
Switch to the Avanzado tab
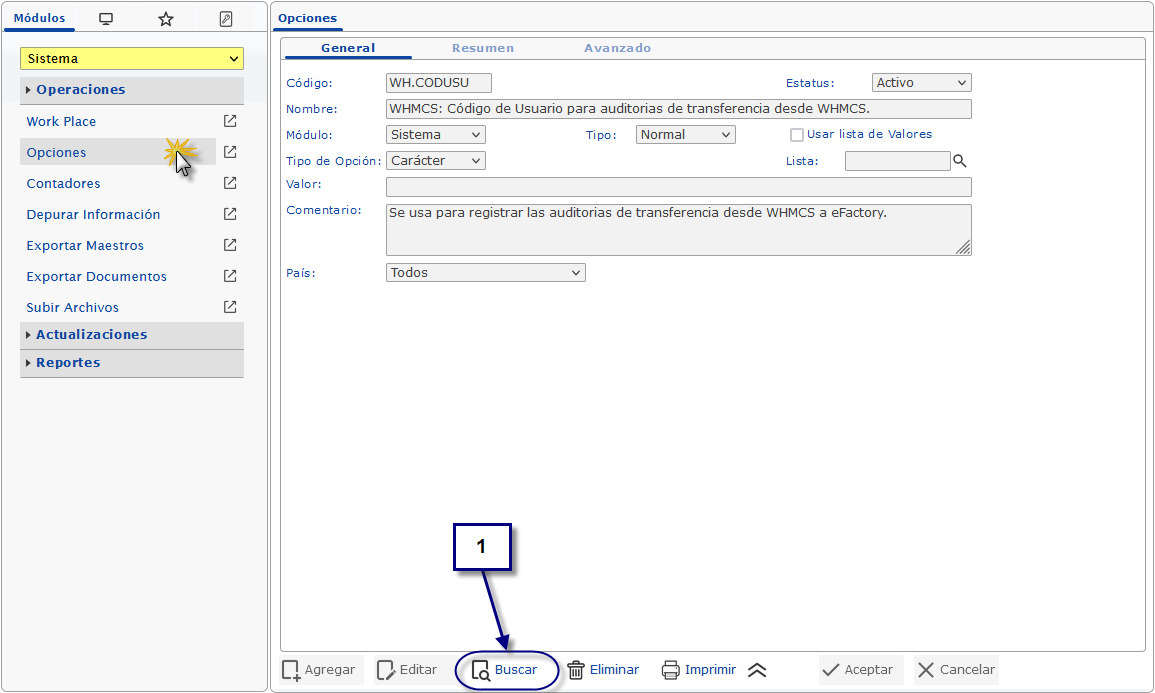click(x=617, y=48)
